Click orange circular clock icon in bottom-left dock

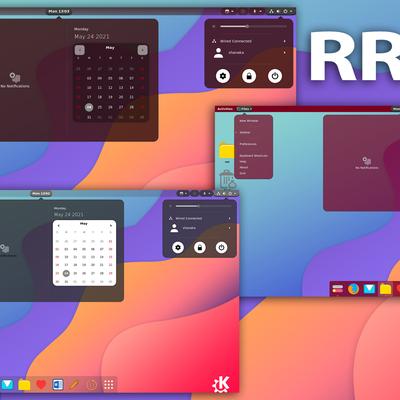[92, 385]
